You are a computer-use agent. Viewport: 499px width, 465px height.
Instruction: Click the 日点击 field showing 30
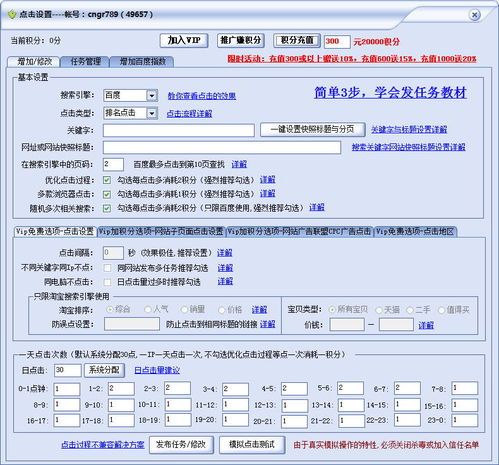point(68,370)
